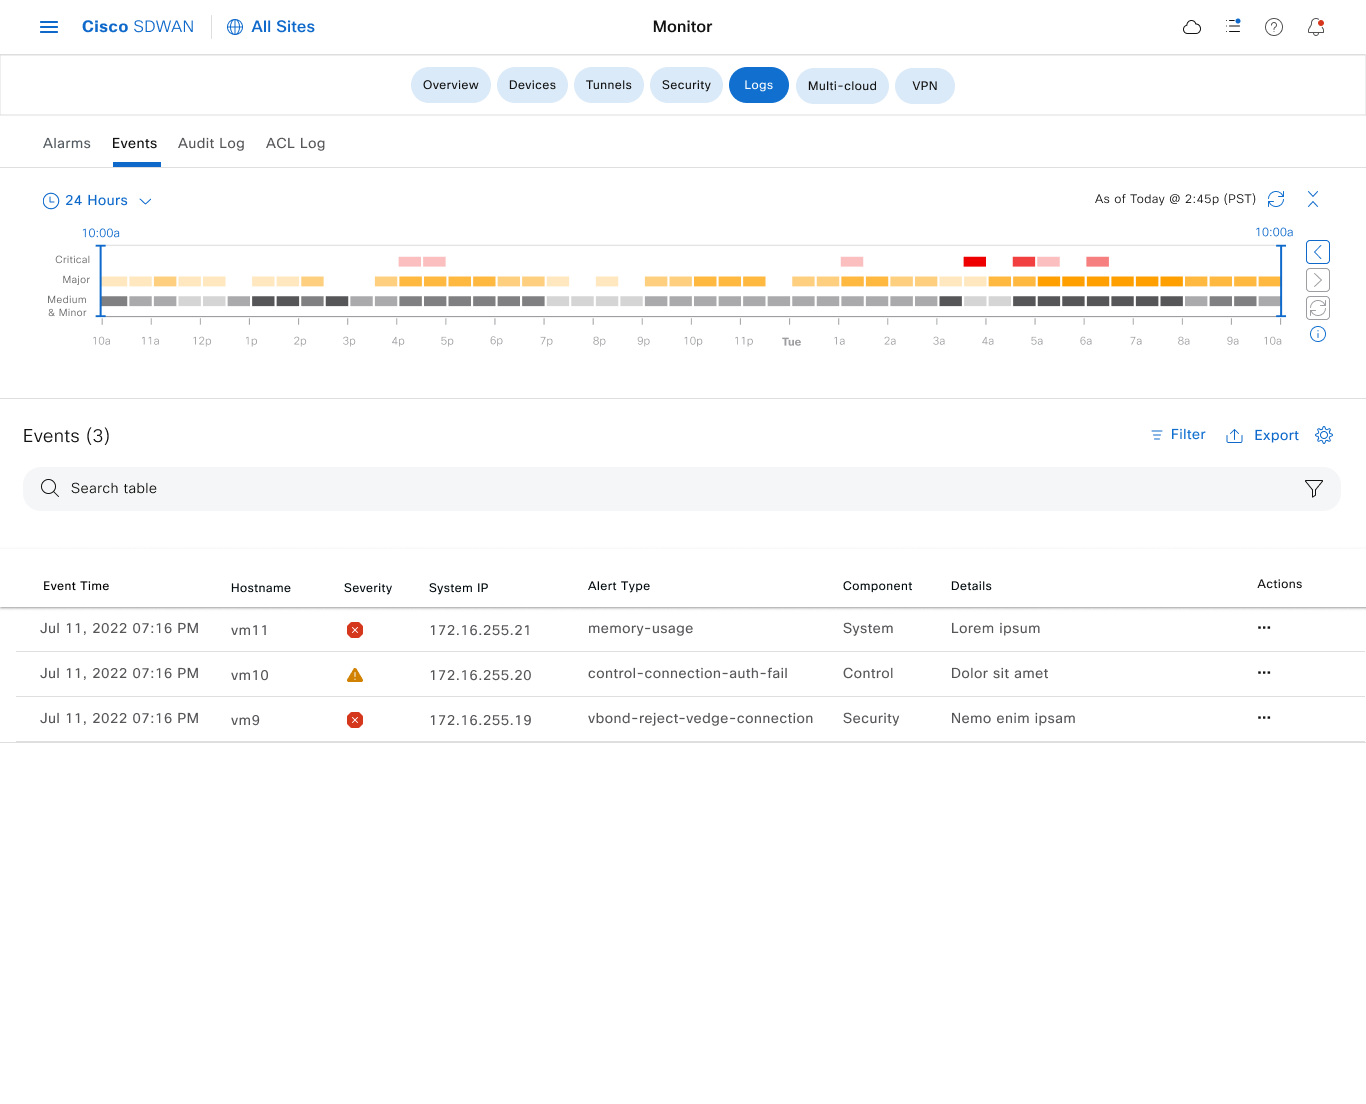Switch to the VPN tab

[x=925, y=86]
